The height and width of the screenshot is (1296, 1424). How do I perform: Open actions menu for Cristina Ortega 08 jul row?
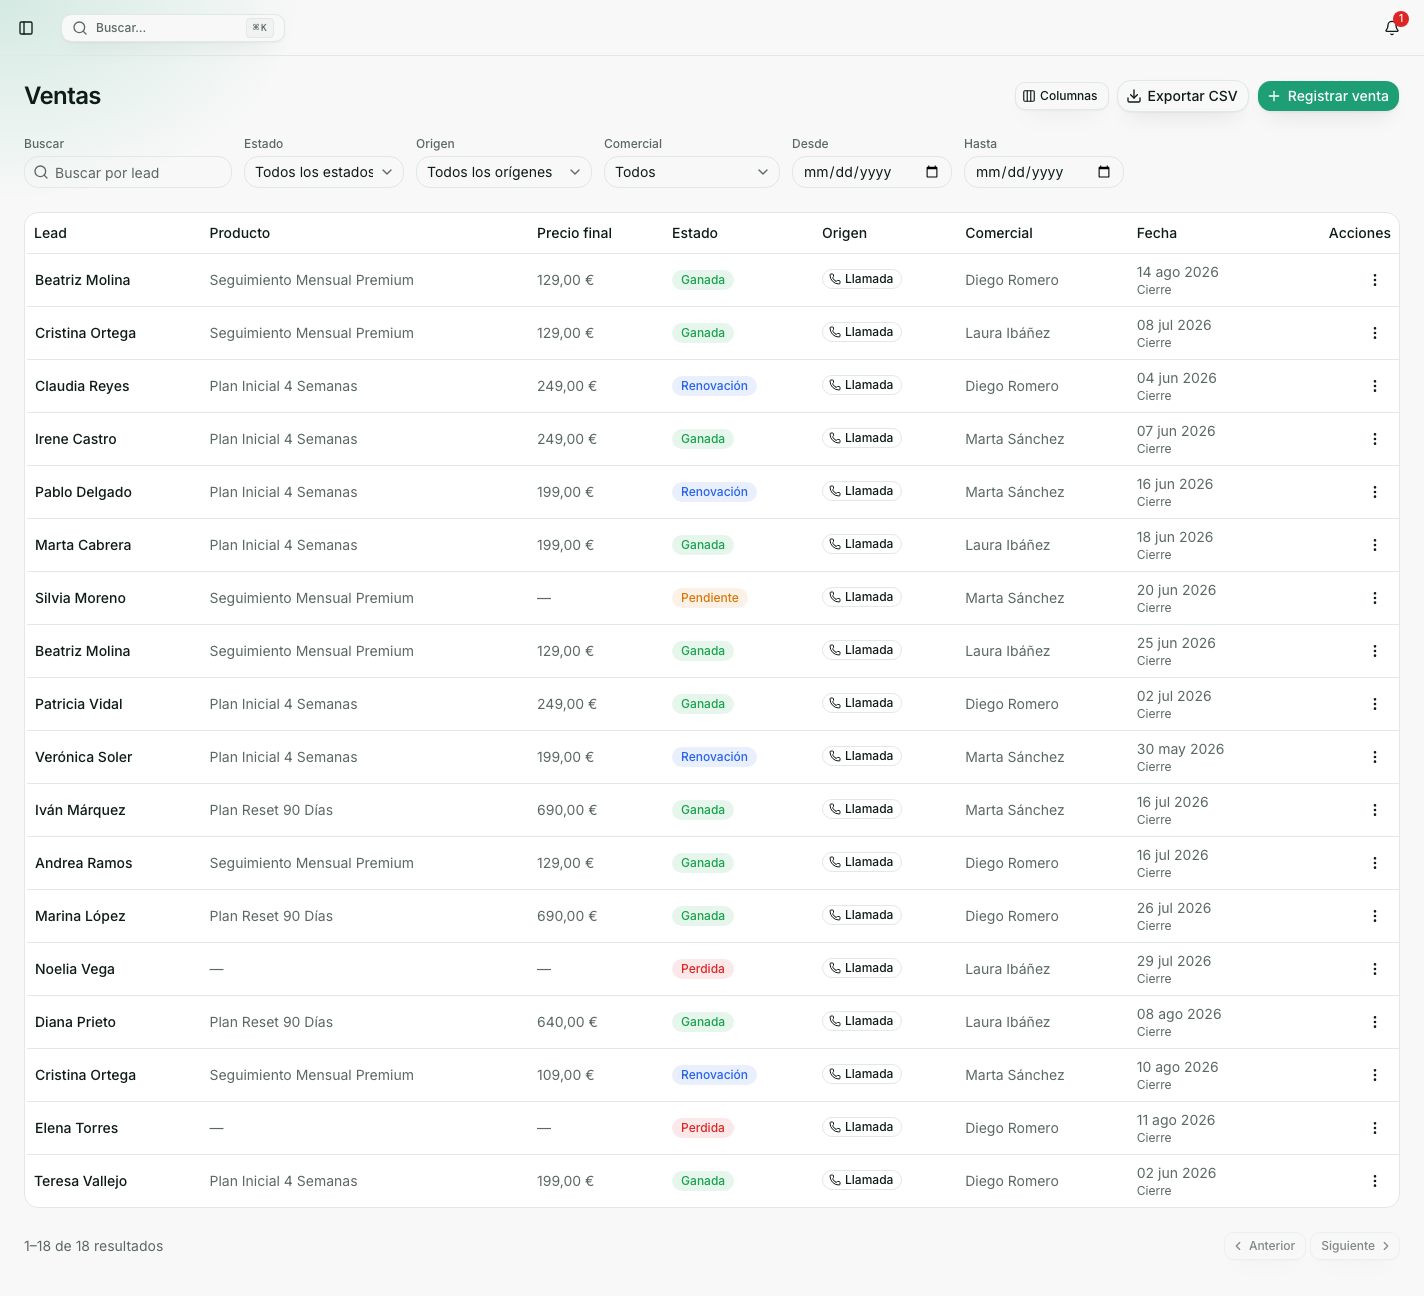click(x=1375, y=333)
